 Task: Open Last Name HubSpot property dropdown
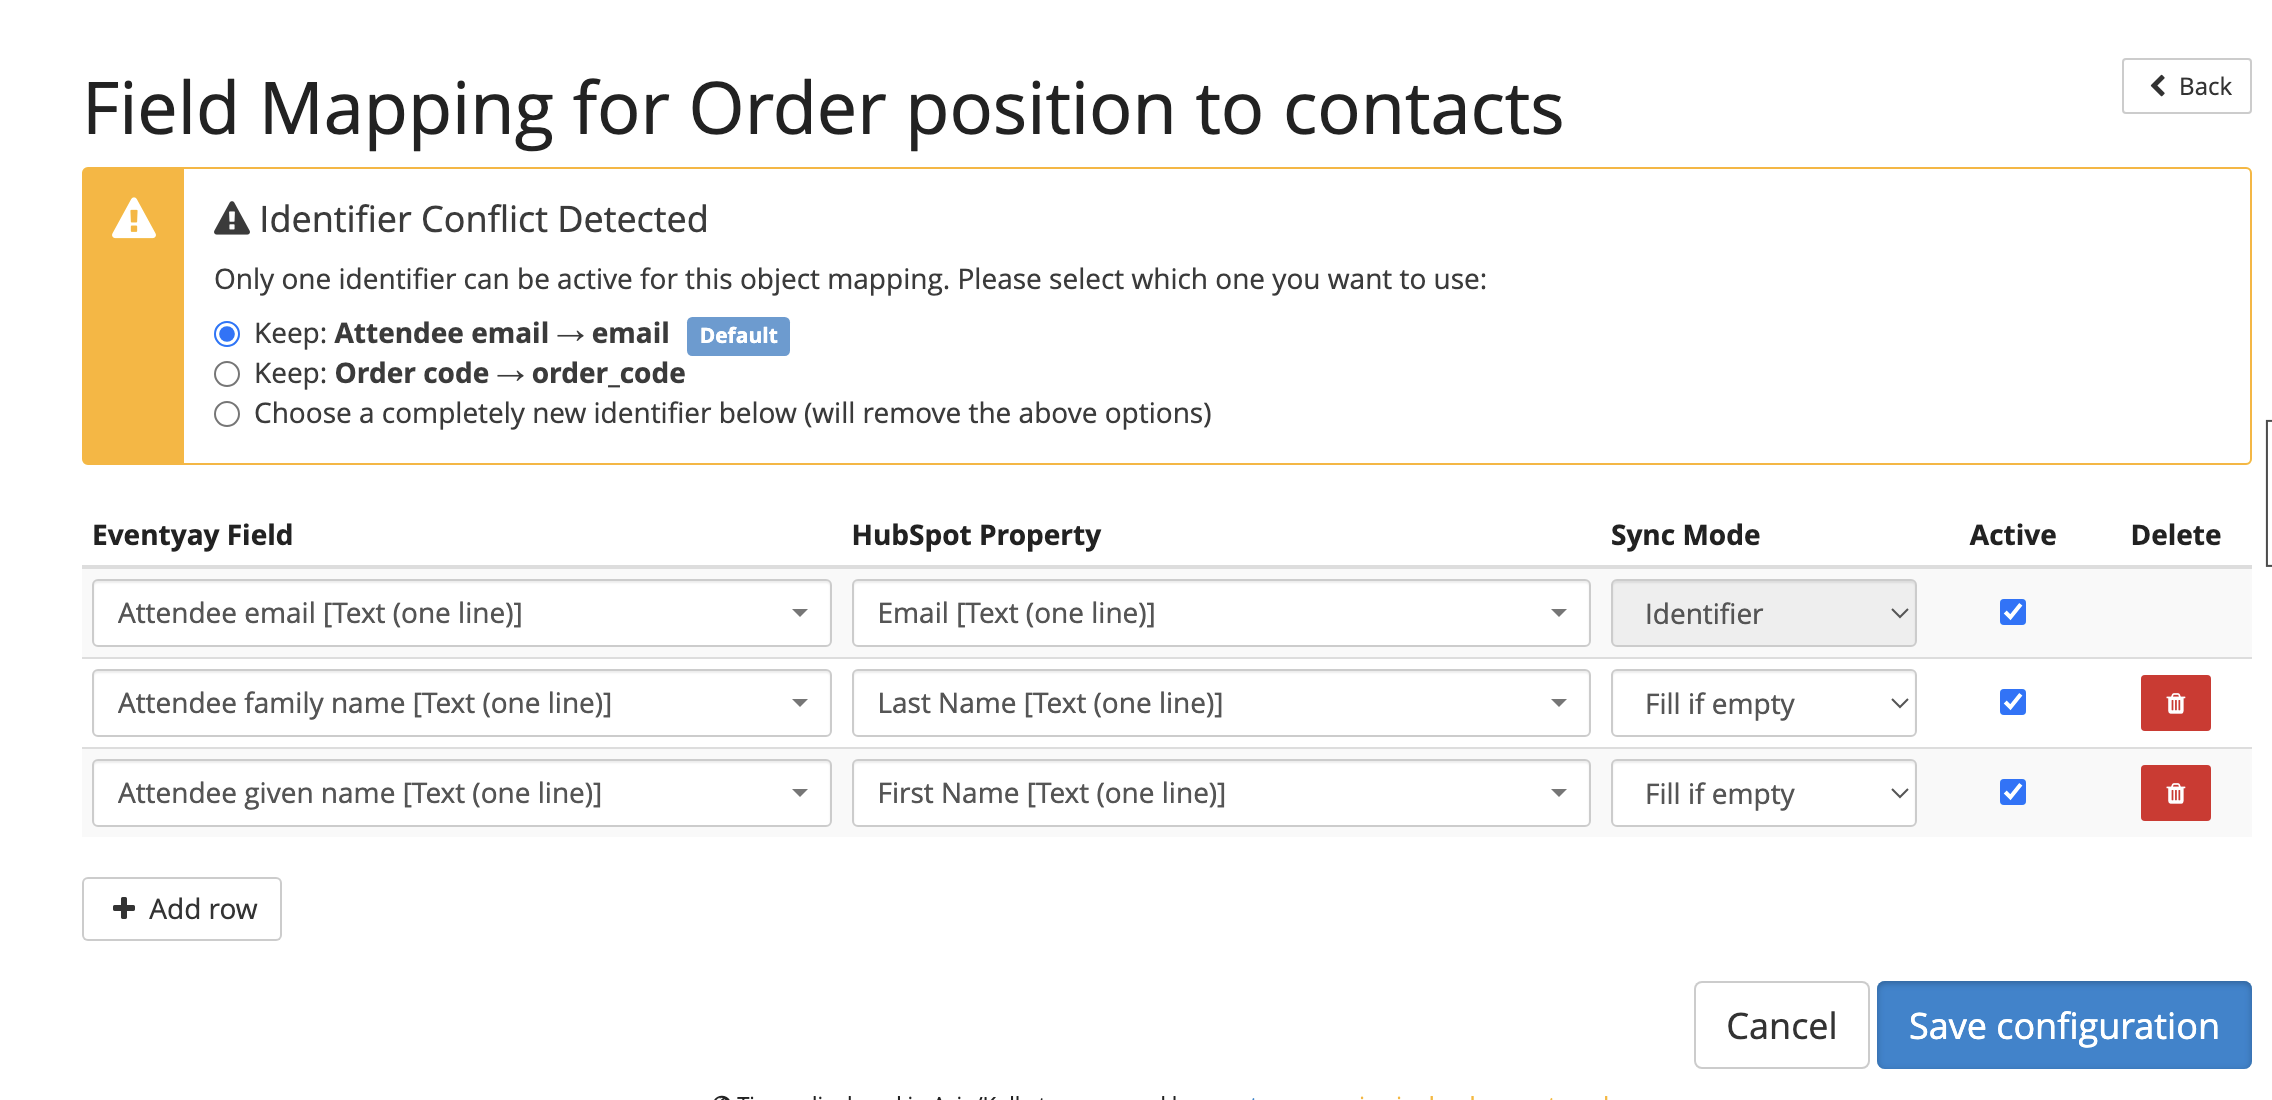(1221, 703)
